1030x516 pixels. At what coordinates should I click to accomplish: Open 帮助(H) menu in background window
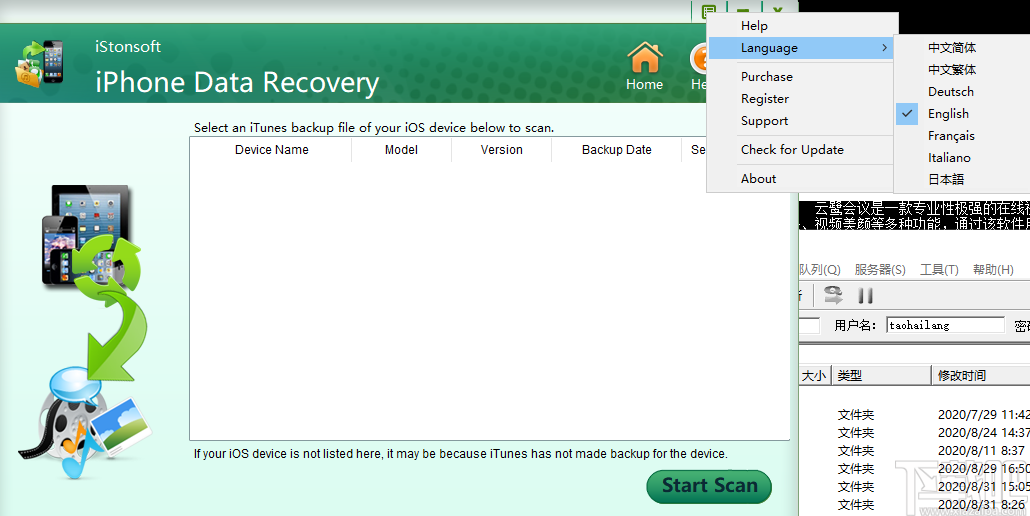tap(993, 270)
